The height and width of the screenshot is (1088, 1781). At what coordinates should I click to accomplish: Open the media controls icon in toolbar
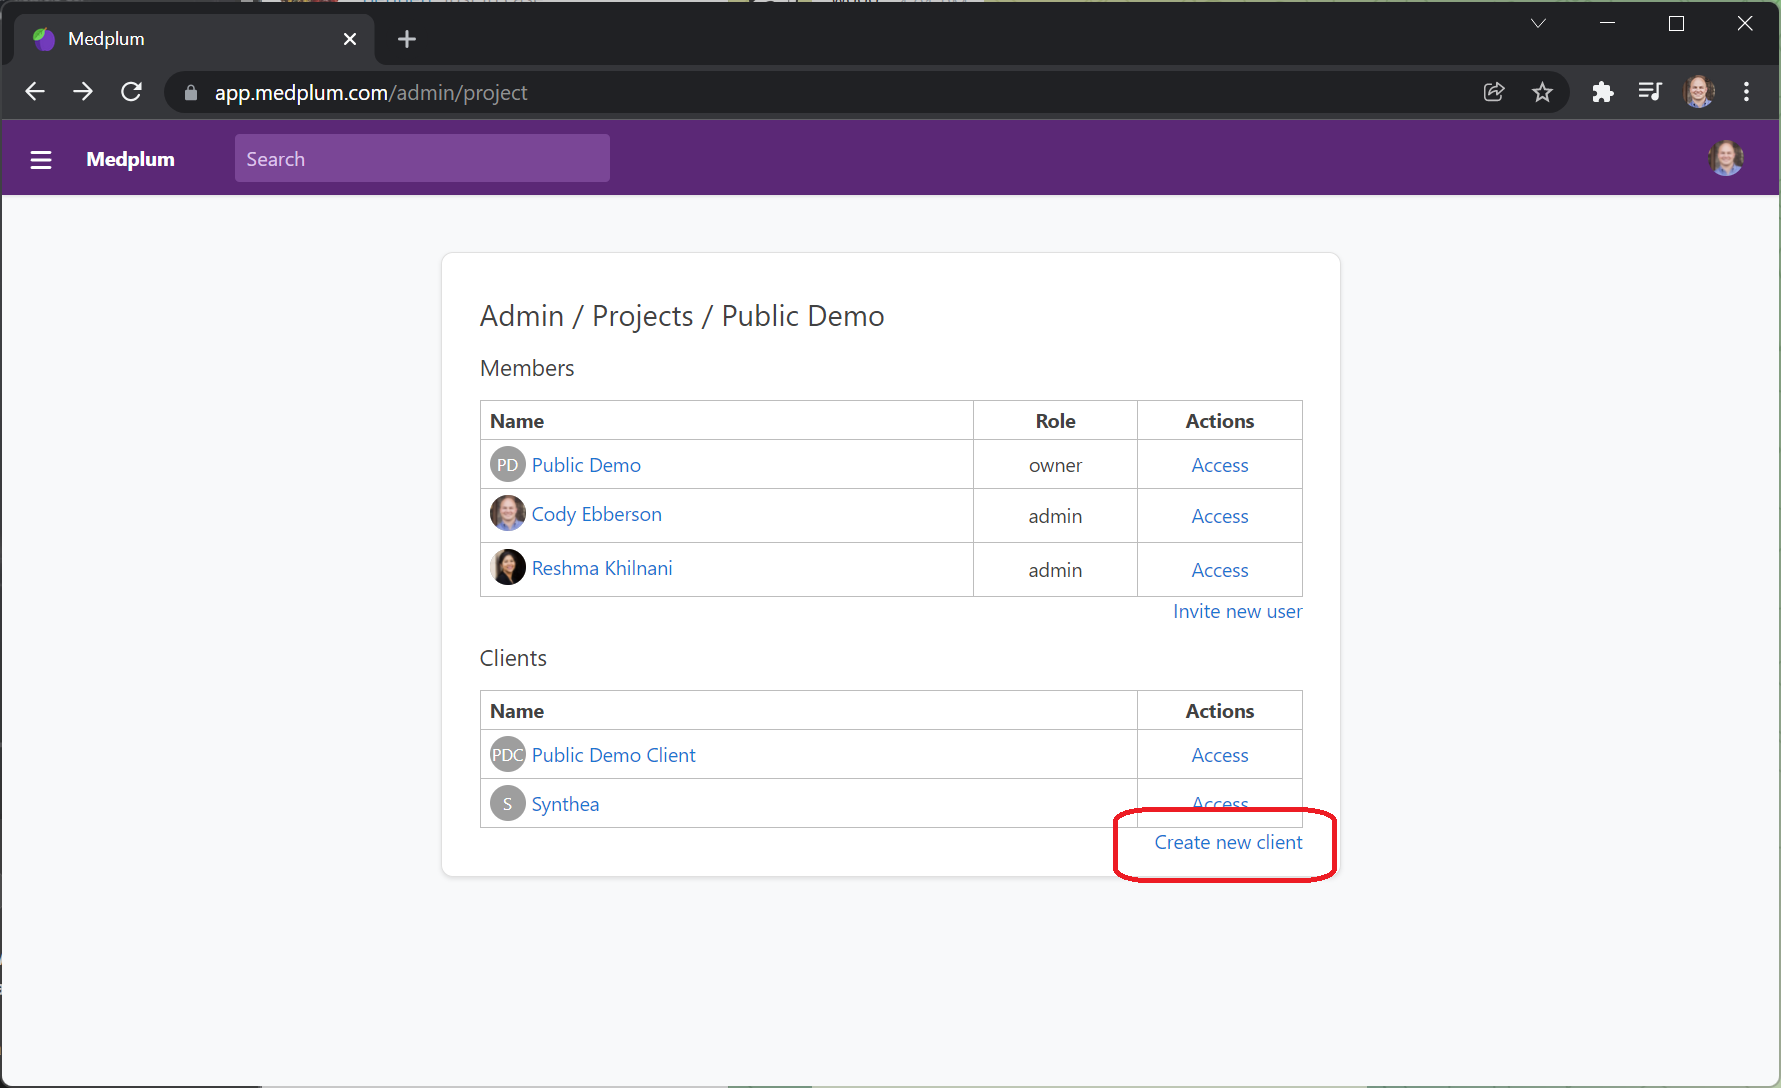pos(1650,91)
